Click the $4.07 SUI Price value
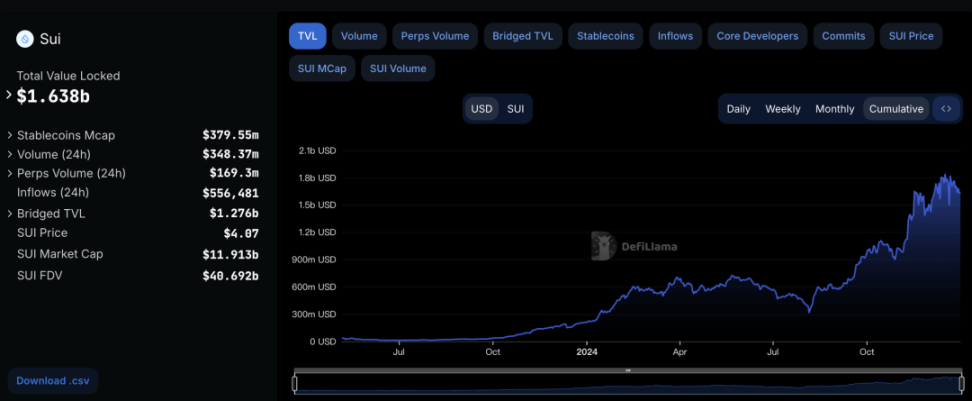Screen dimensions: 972x401 (x=241, y=234)
